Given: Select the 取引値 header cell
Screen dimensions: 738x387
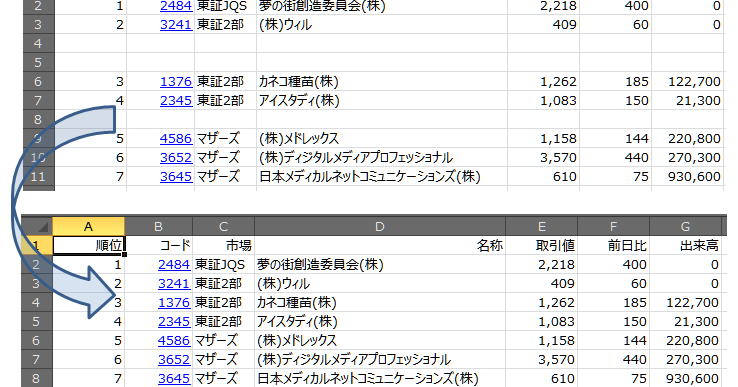Looking at the screenshot, I should tap(542, 245).
